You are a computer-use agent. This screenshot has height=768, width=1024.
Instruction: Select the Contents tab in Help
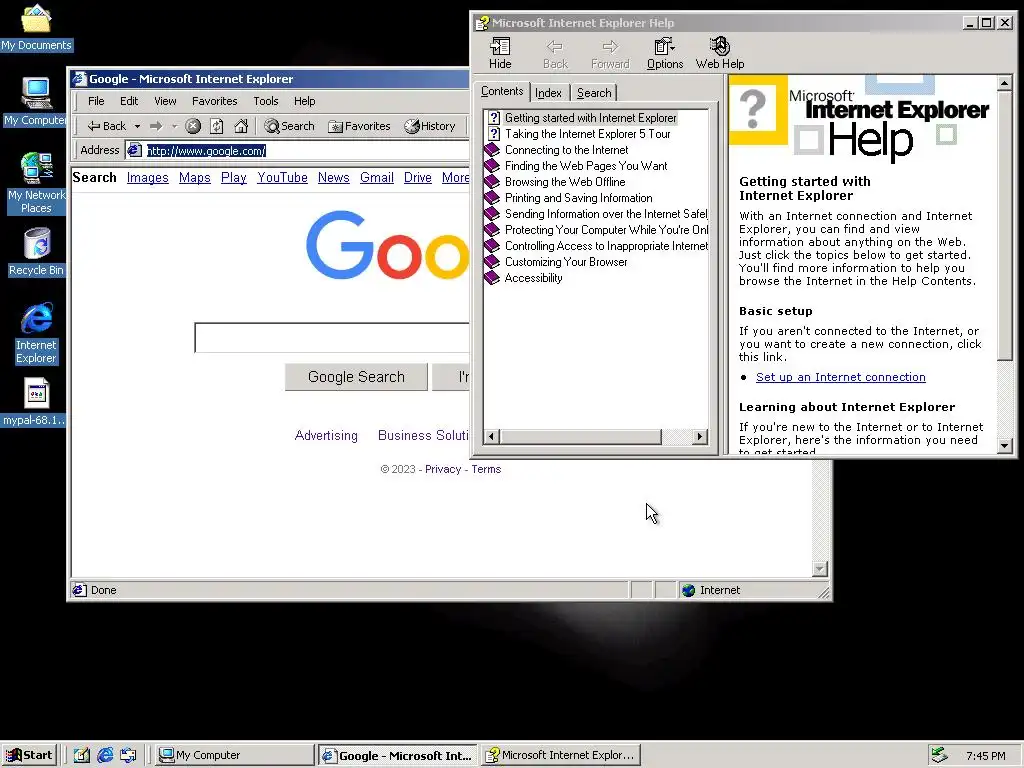point(502,91)
